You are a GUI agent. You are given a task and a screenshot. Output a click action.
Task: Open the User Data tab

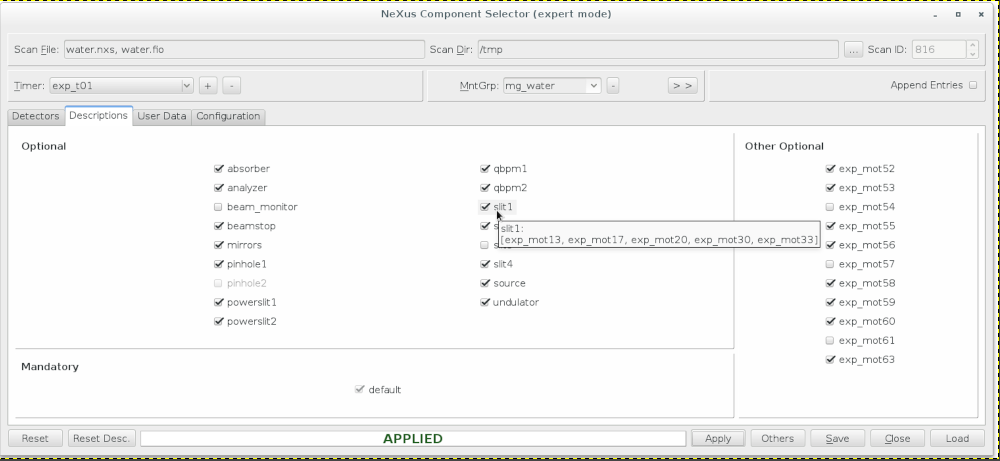[162, 116]
